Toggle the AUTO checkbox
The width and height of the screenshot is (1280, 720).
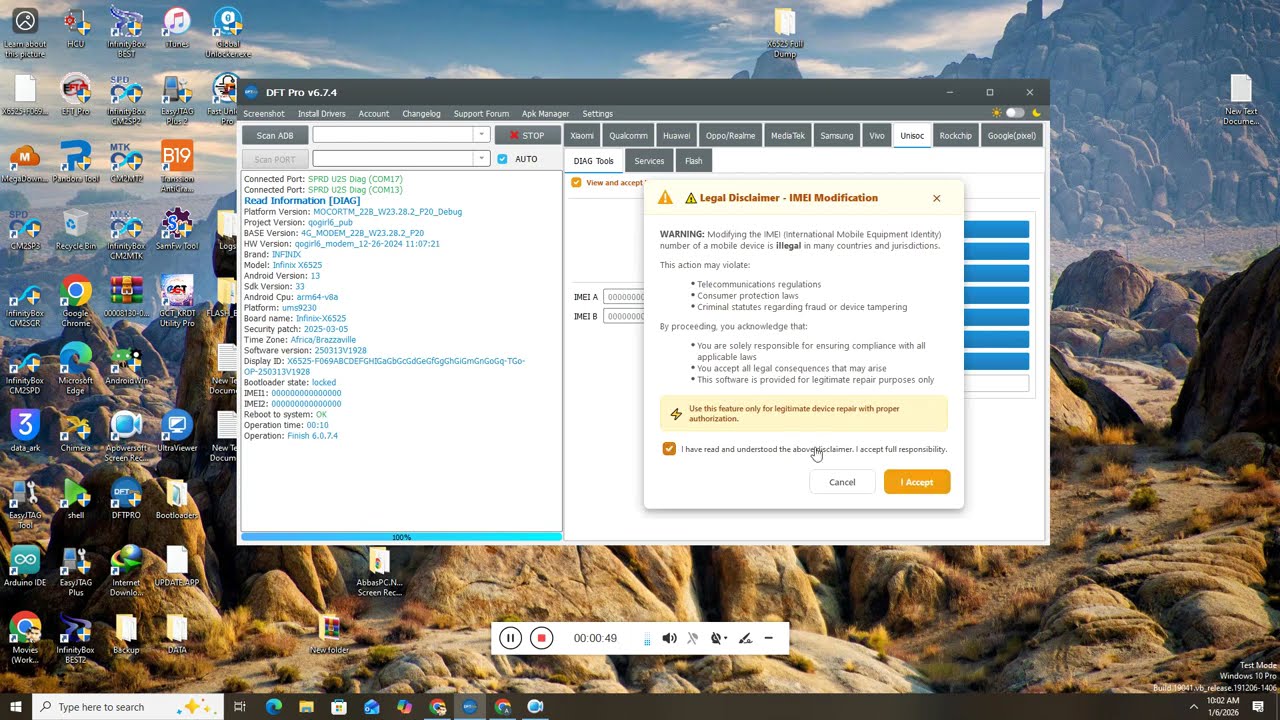pos(502,159)
